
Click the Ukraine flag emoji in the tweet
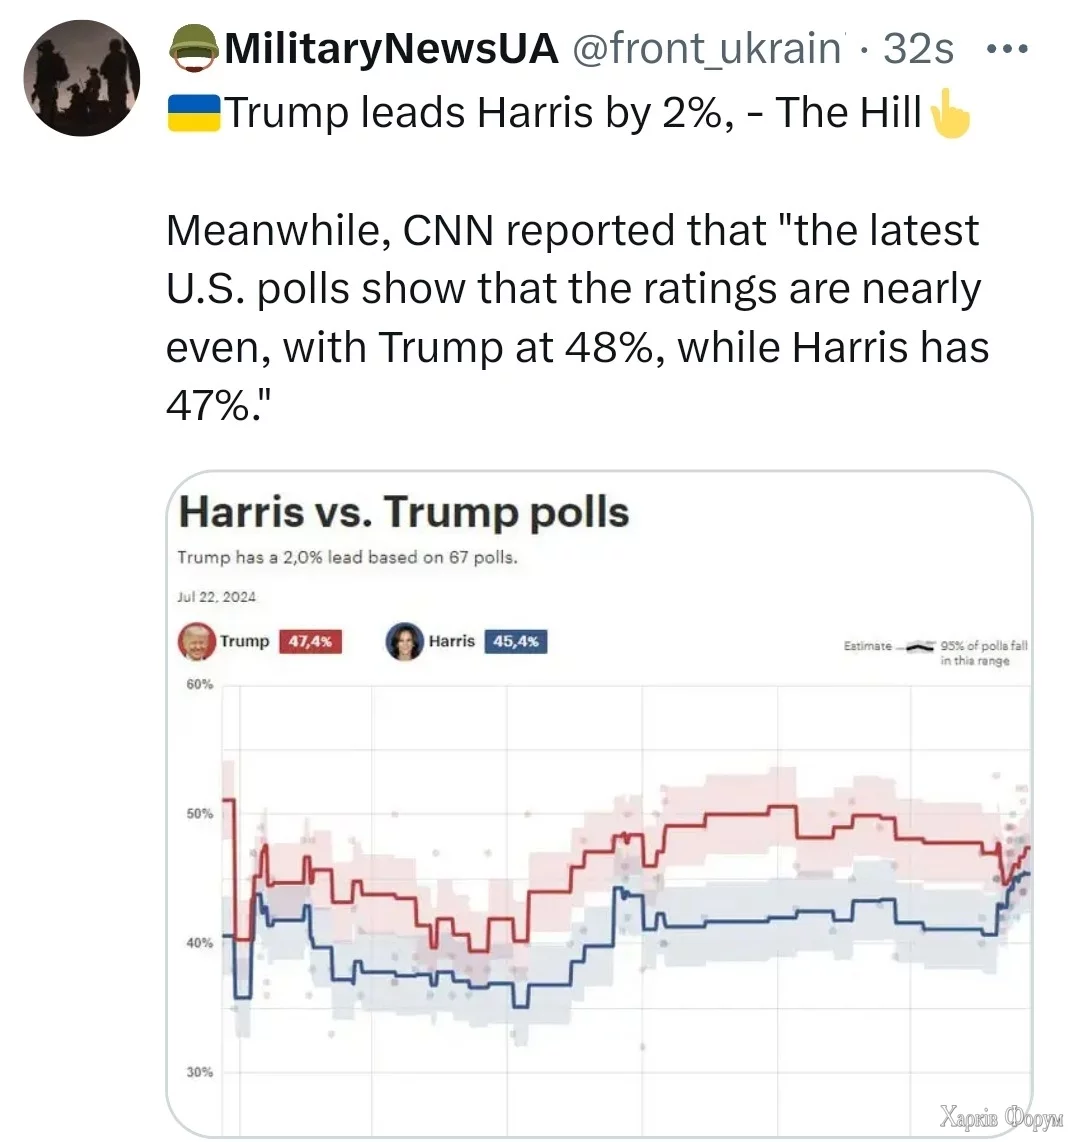click(x=193, y=112)
